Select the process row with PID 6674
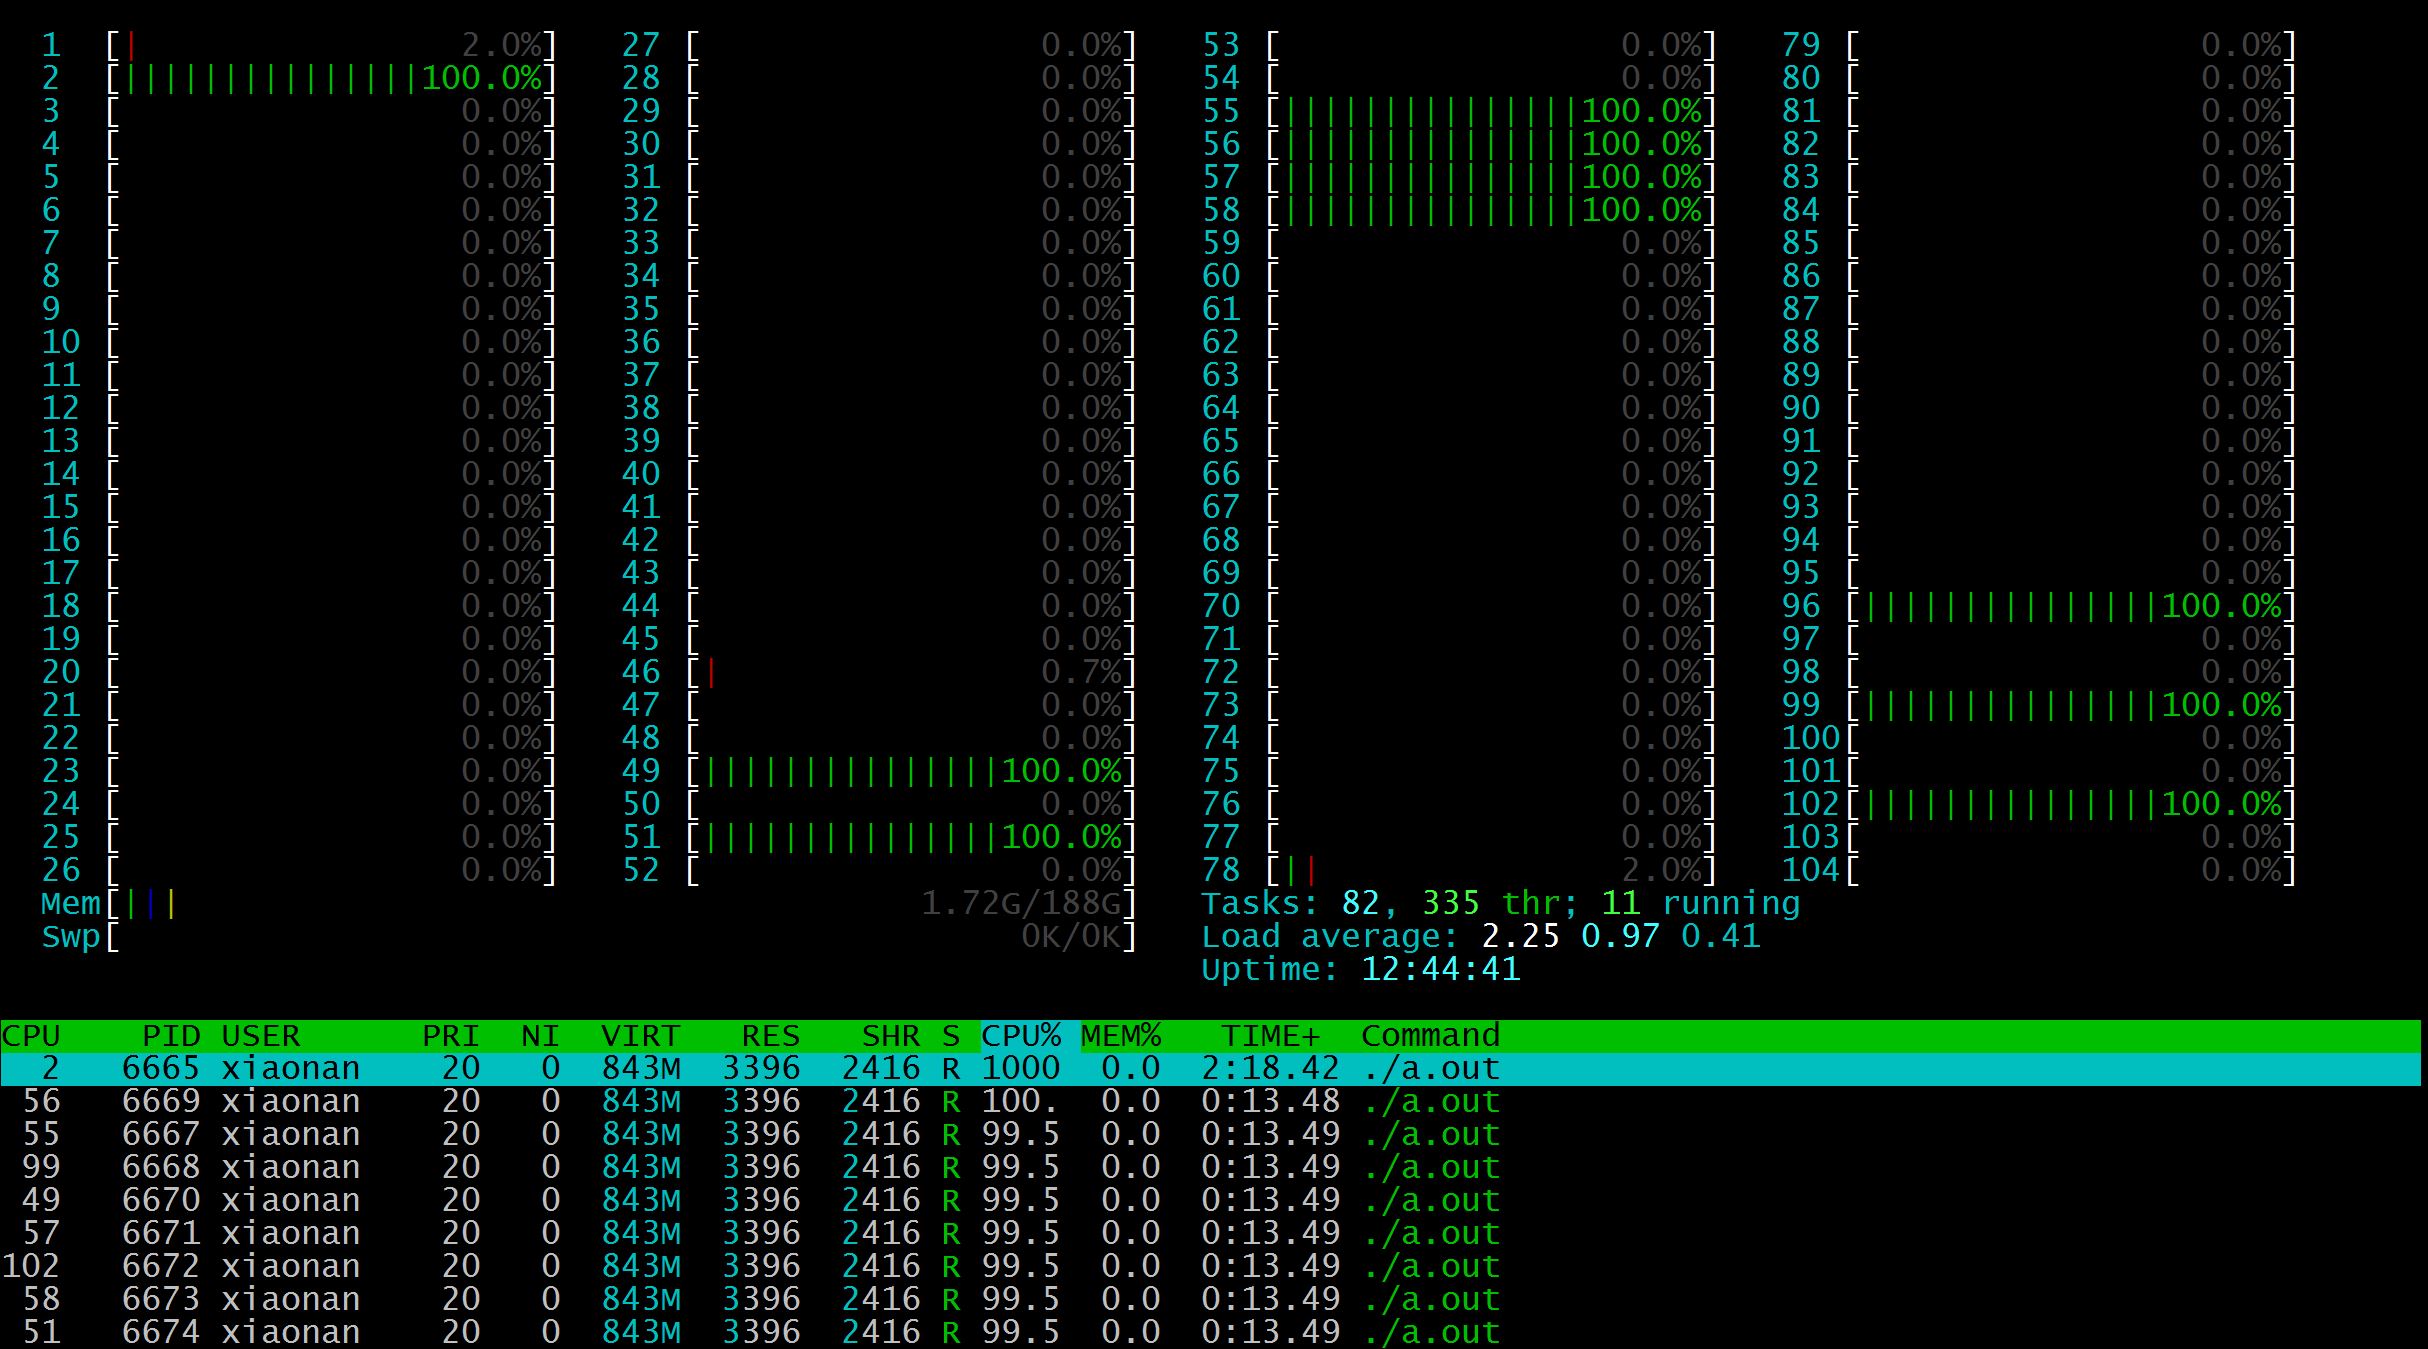 pyautogui.click(x=160, y=1332)
